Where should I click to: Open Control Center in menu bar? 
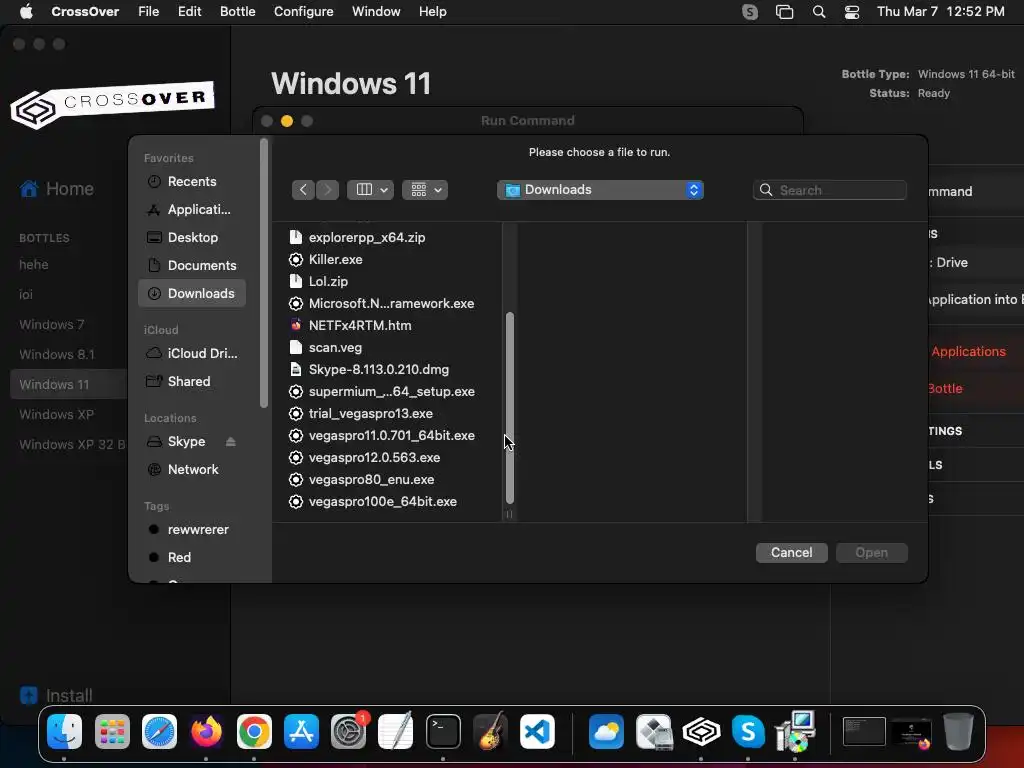click(852, 12)
